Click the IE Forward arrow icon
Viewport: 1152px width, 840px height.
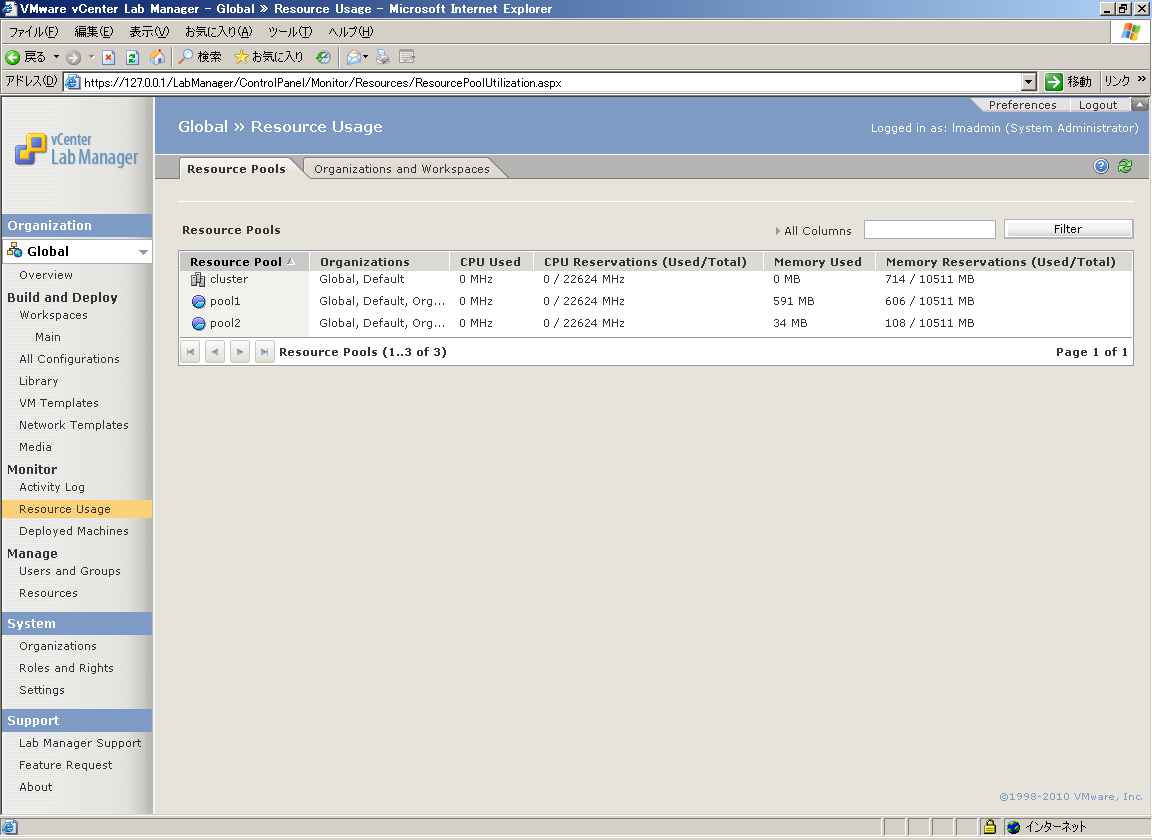pos(73,57)
